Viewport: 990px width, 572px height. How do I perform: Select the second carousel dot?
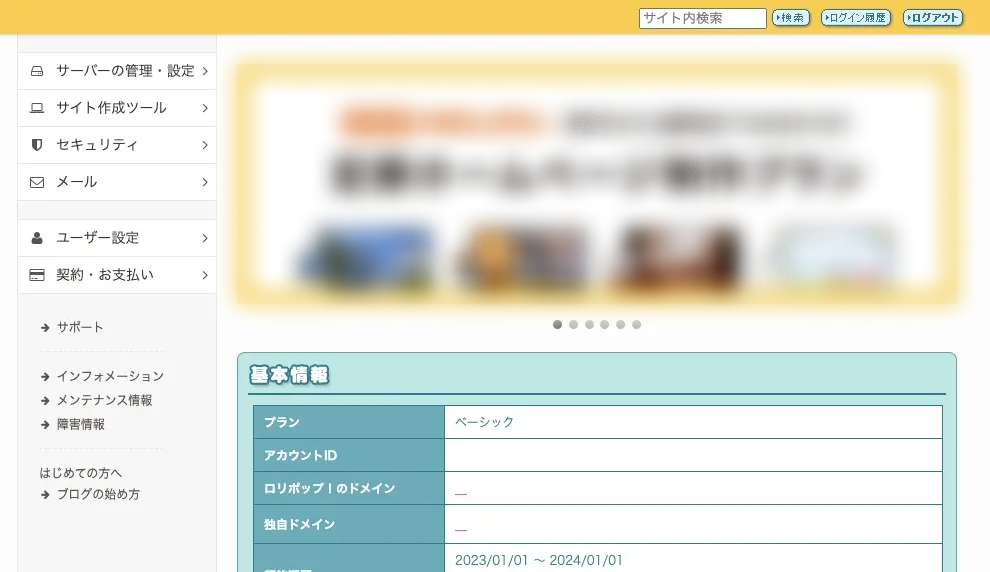pos(573,325)
